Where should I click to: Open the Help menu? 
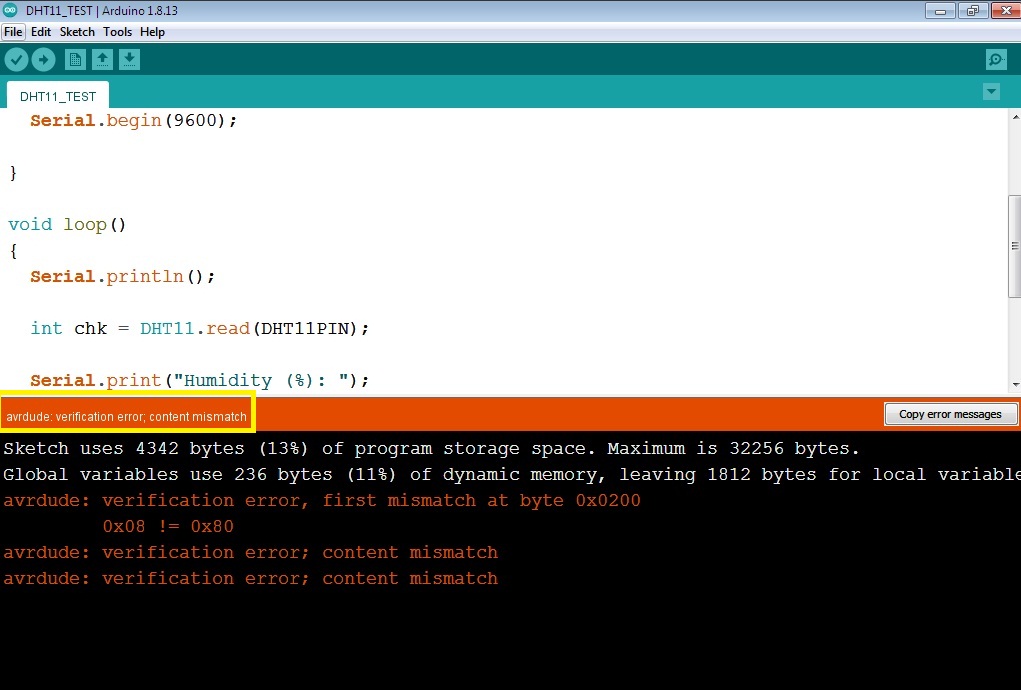152,32
